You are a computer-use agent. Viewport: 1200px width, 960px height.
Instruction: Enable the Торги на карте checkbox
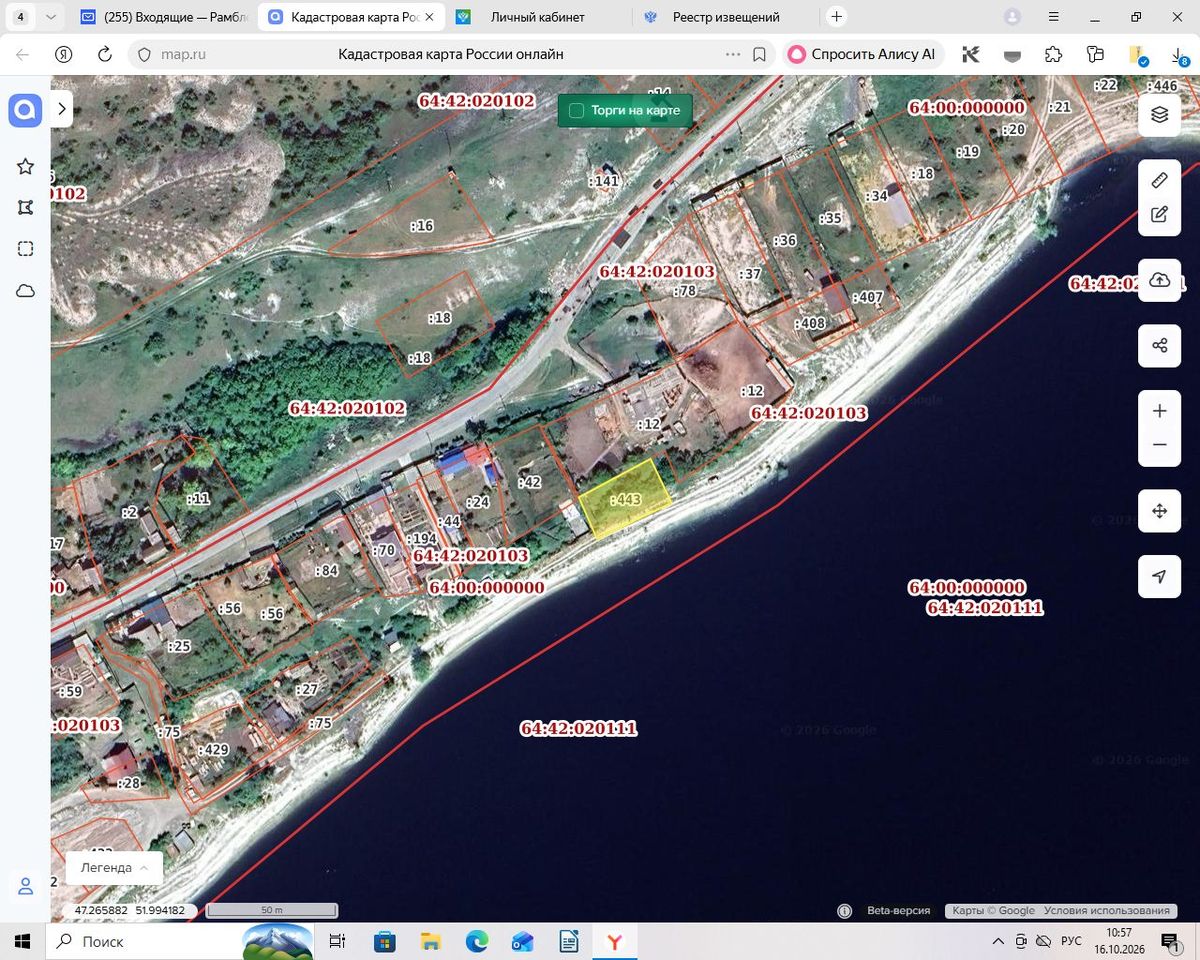click(x=576, y=111)
